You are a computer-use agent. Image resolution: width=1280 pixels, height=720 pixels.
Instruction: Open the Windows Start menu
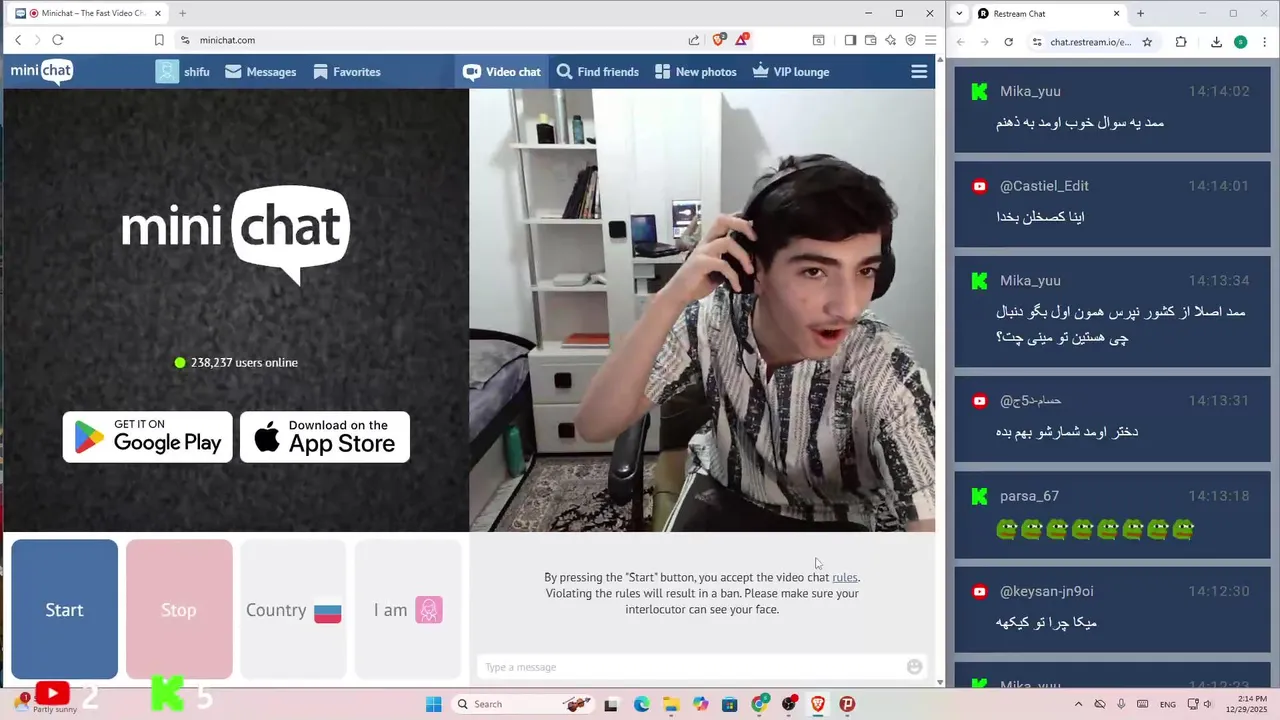(x=433, y=704)
